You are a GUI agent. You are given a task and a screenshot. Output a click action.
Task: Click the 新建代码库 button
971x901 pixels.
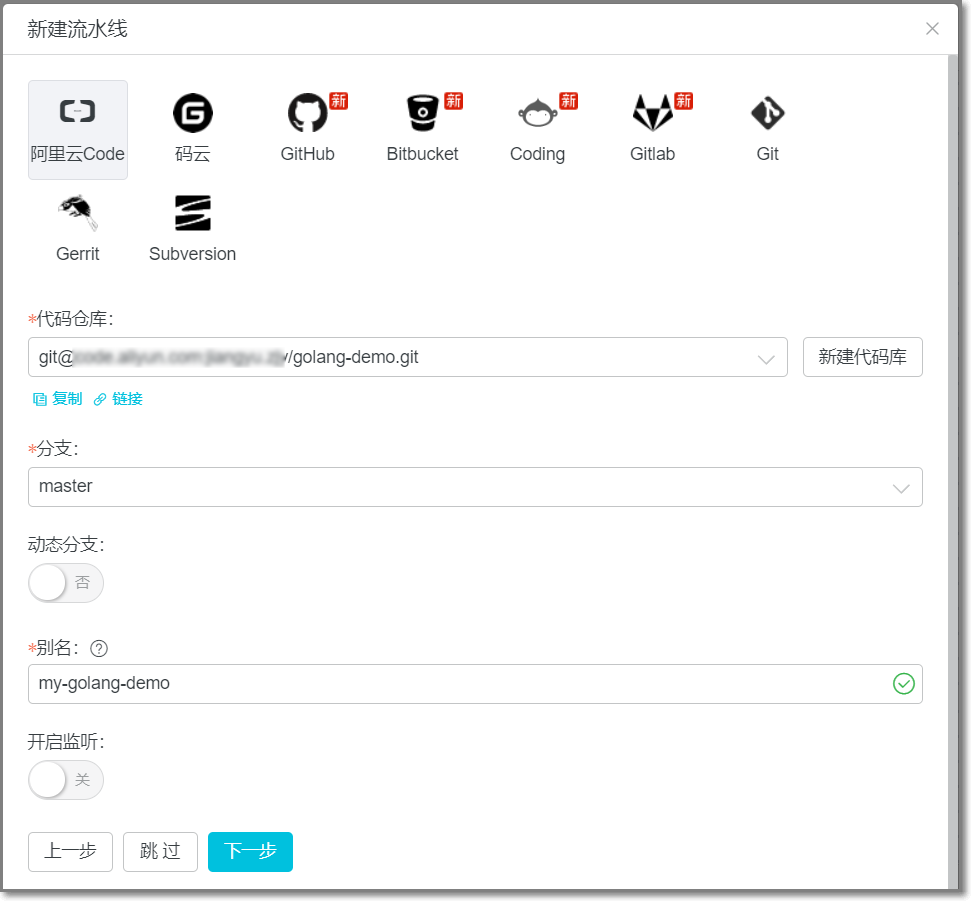pos(863,357)
